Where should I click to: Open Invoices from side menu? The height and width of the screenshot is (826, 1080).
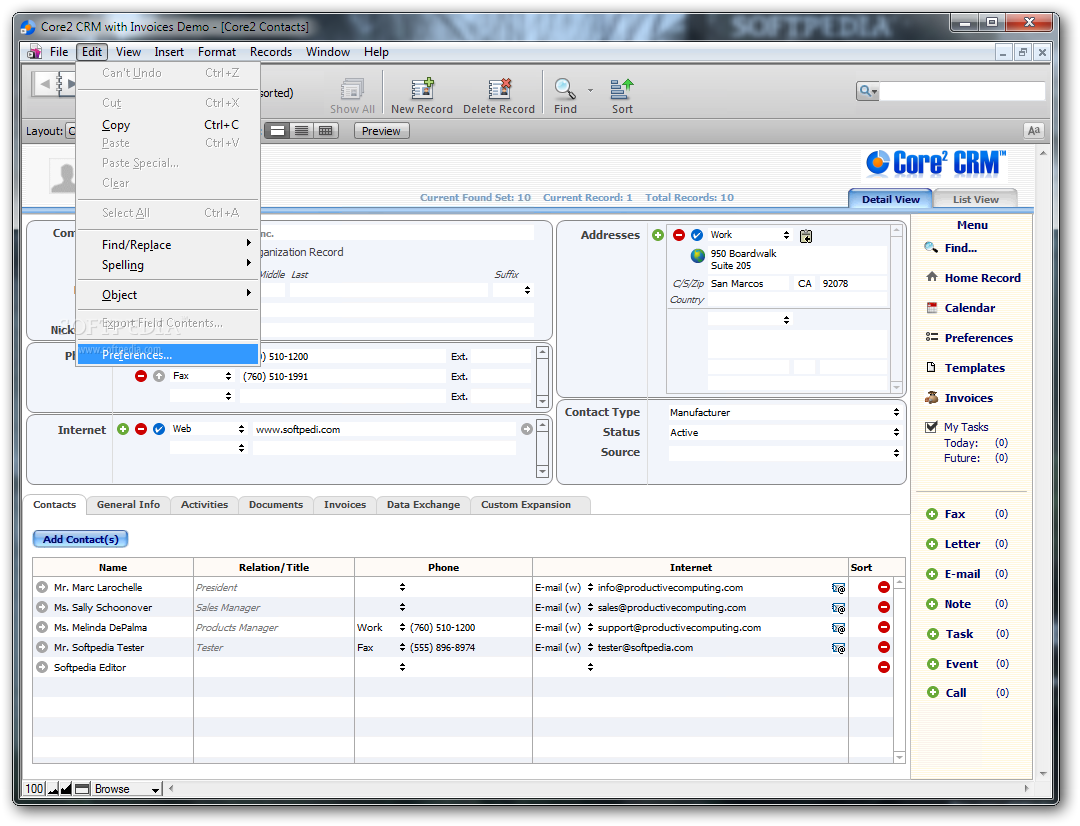968,397
